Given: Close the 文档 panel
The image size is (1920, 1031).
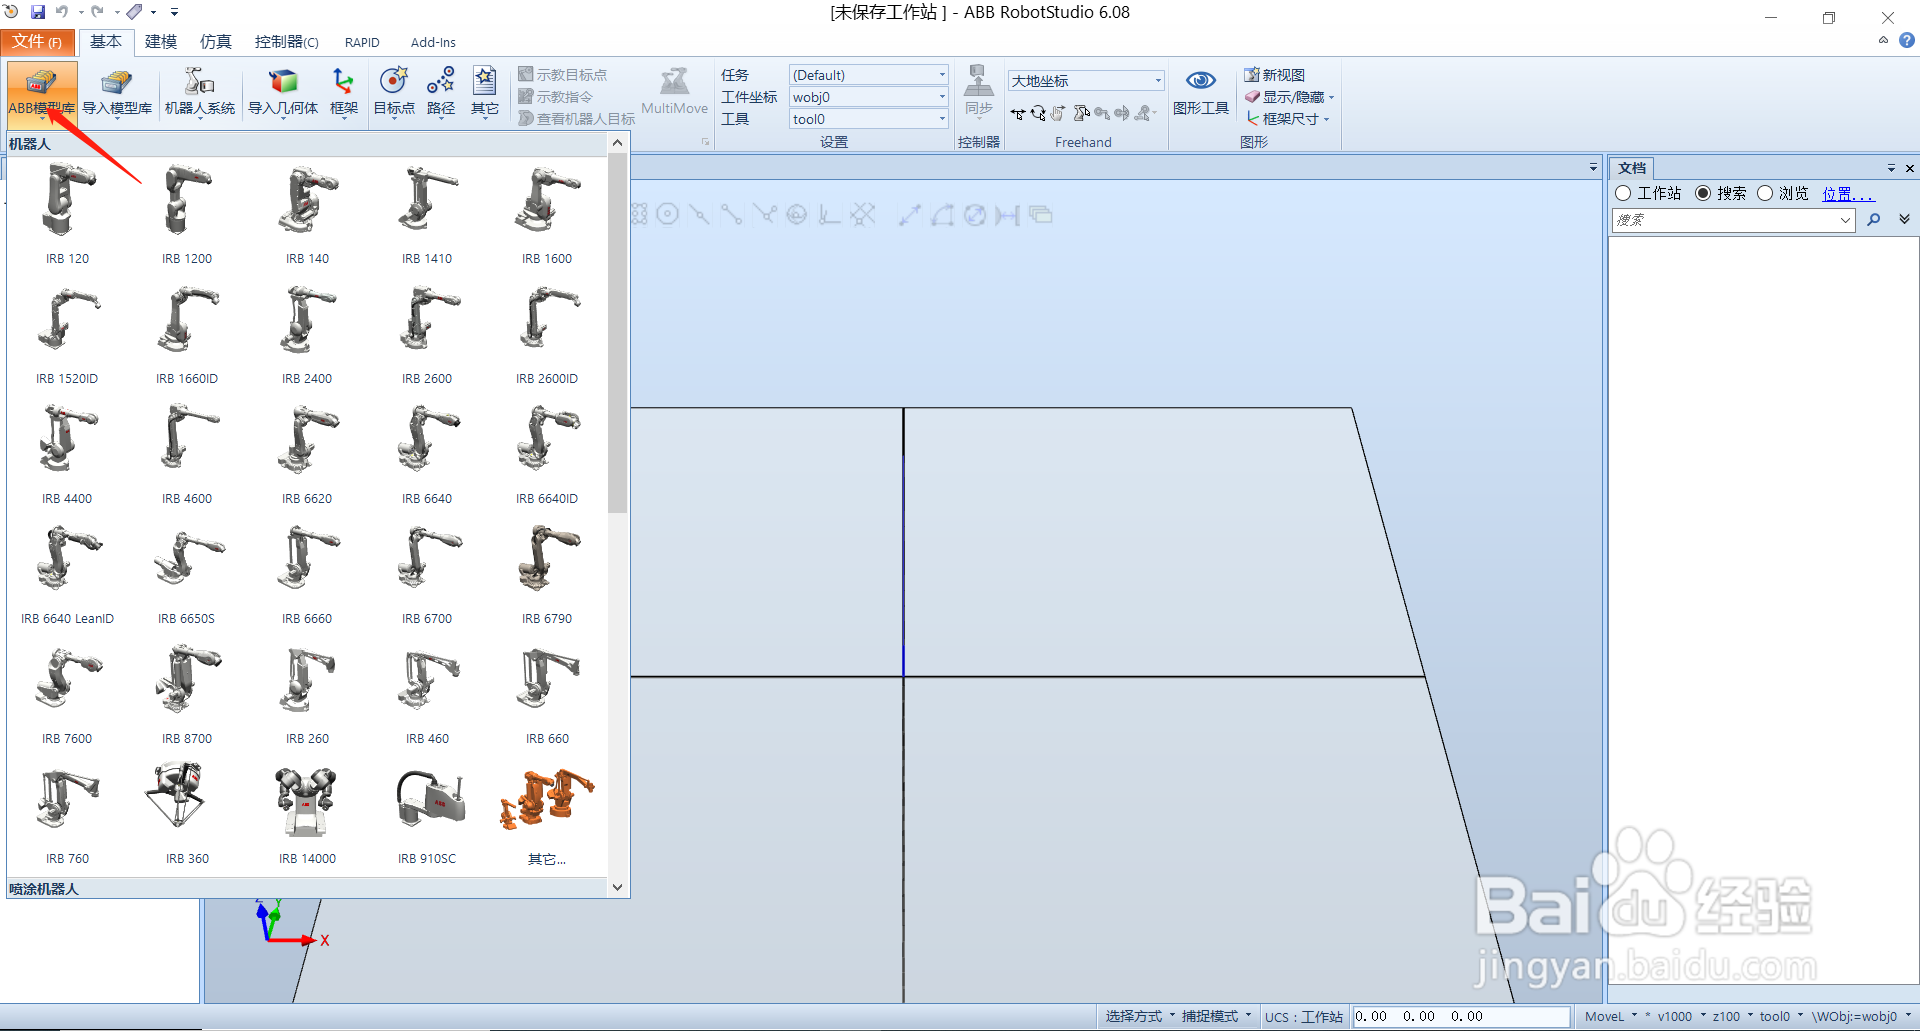Looking at the screenshot, I should pyautogui.click(x=1909, y=168).
